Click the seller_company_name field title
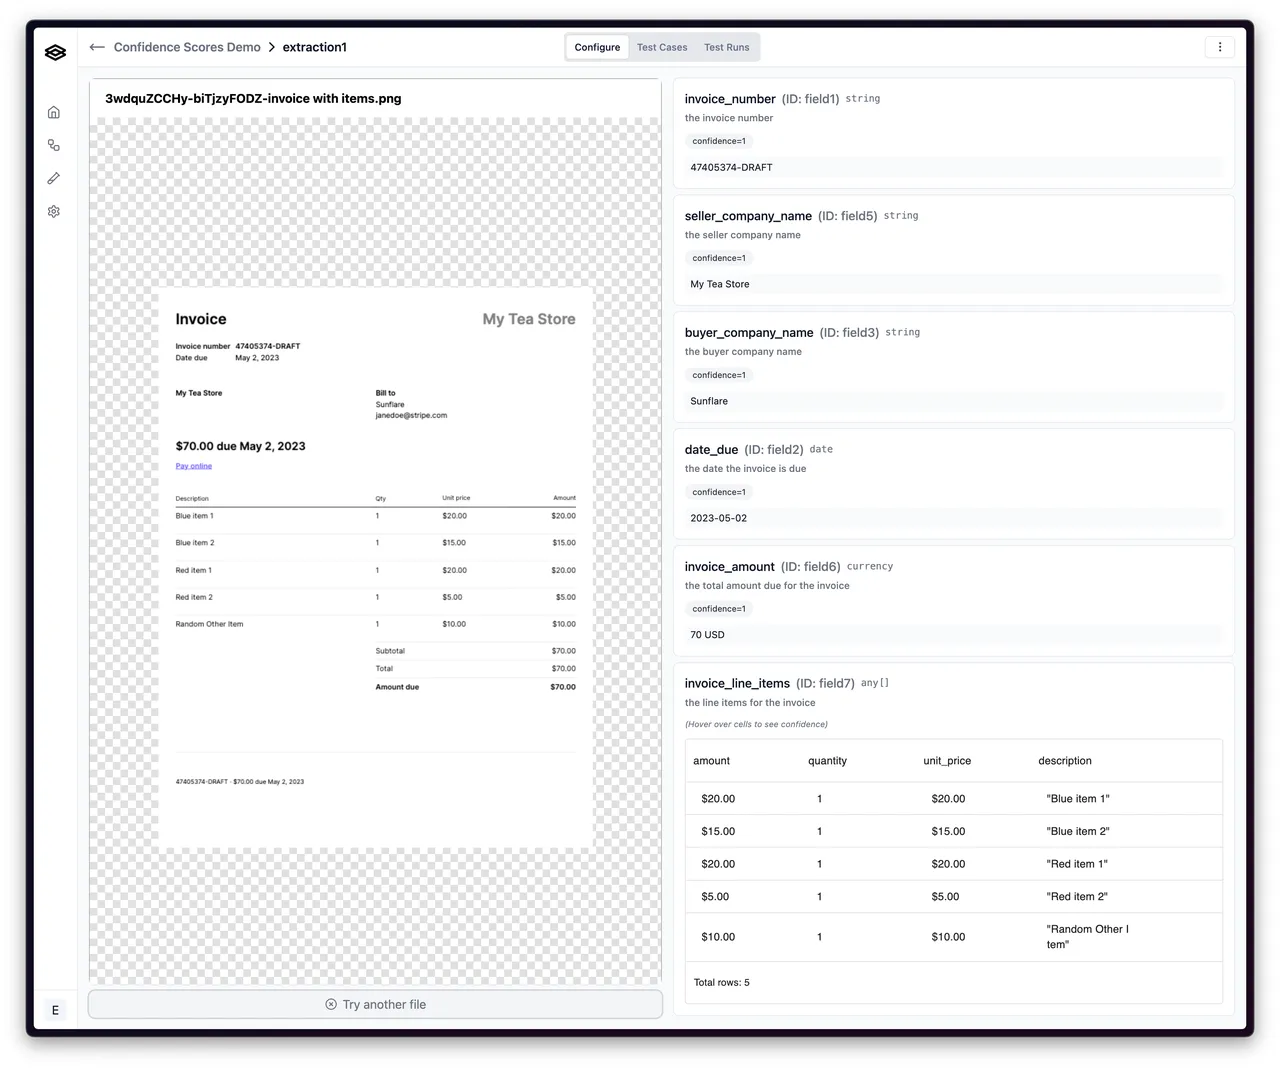 point(748,216)
